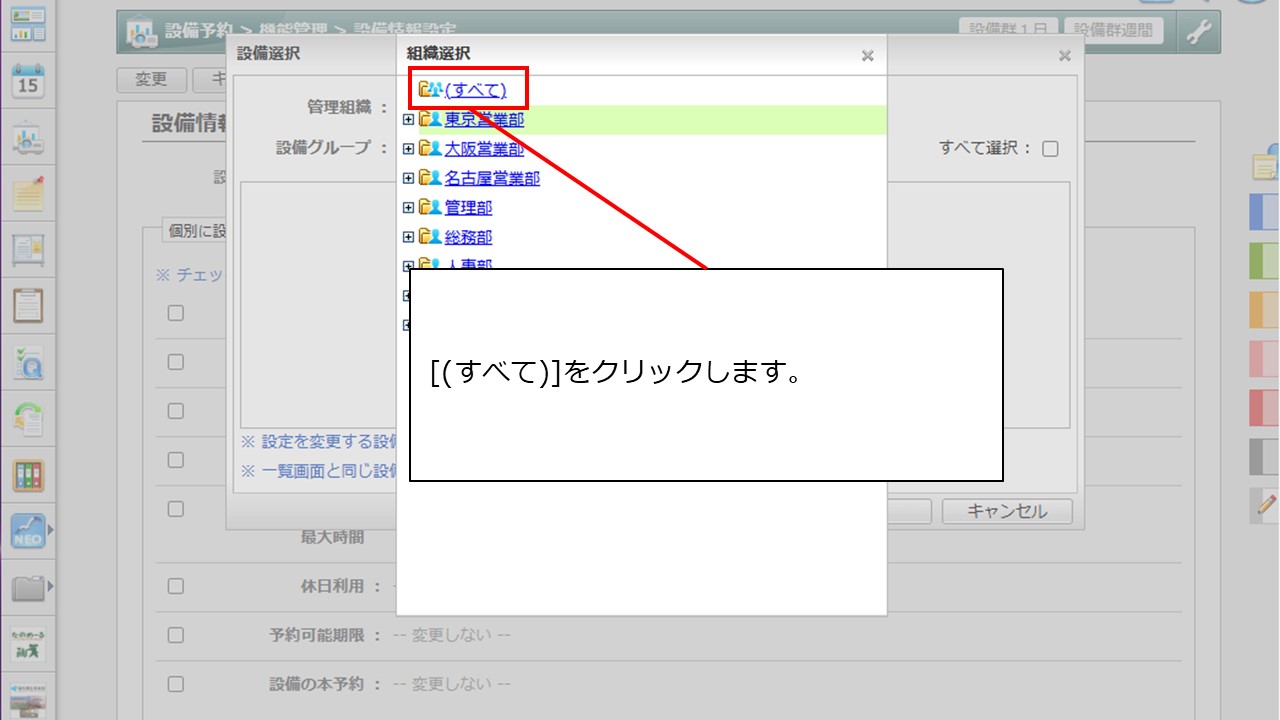
Task: Open the clipboard icon in sidebar
Action: click(x=28, y=304)
